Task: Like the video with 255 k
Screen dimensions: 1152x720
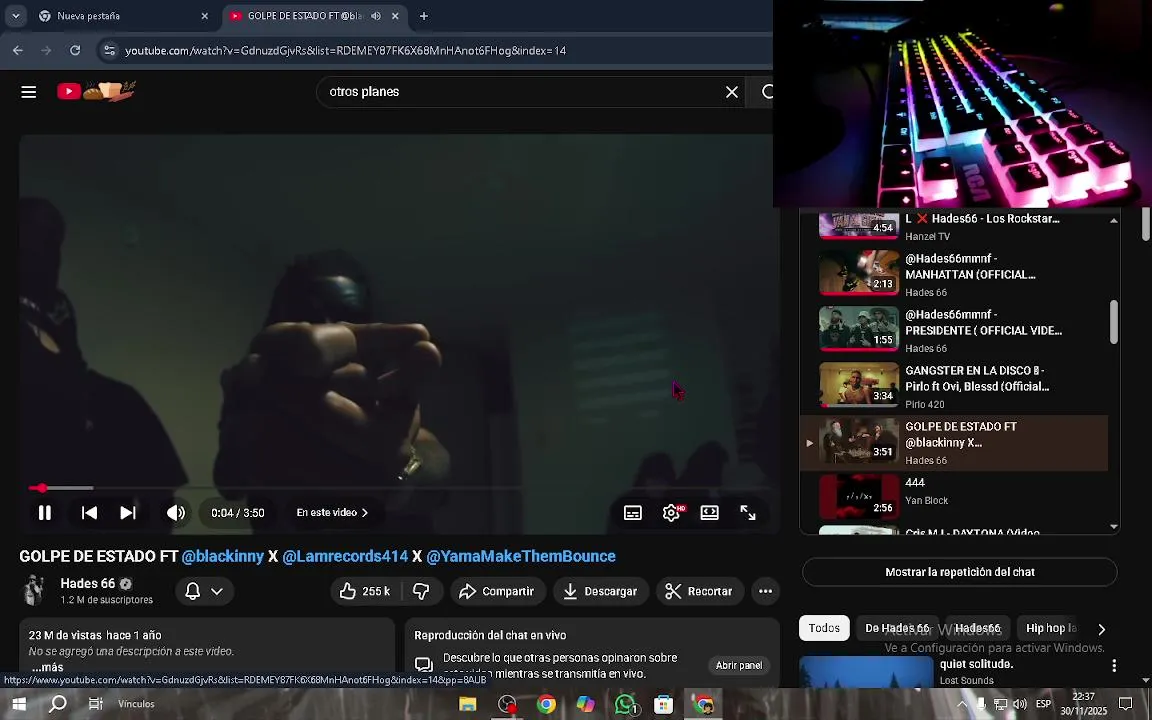Action: click(365, 591)
